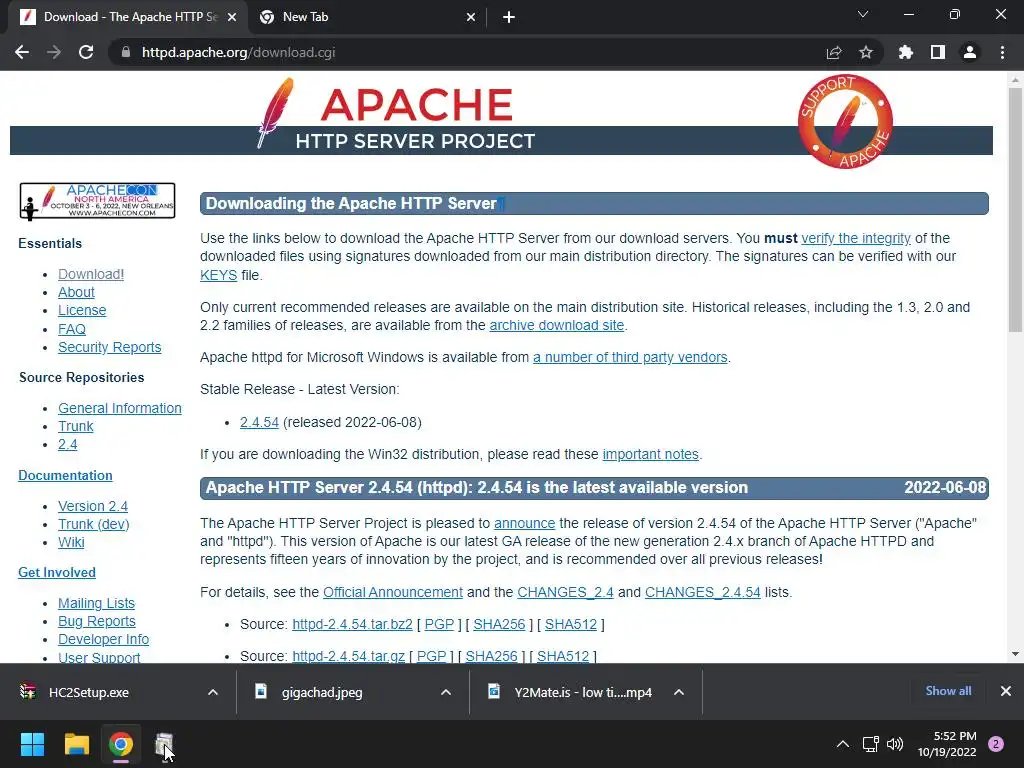Open the announce link
The image size is (1024, 768).
click(x=524, y=523)
